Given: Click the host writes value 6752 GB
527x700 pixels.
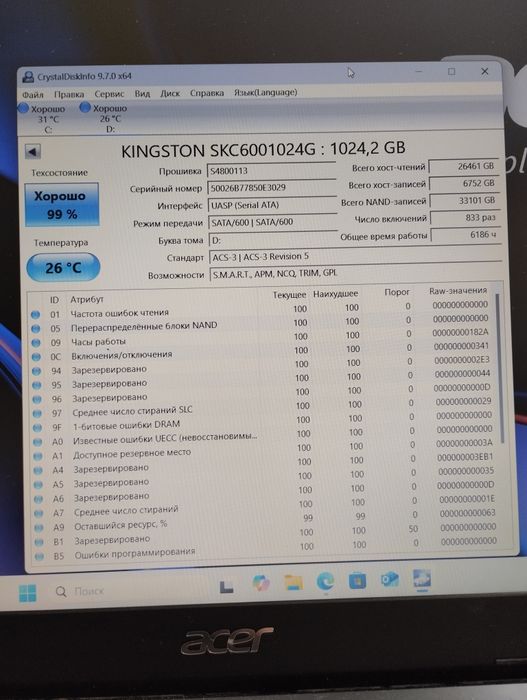Looking at the screenshot, I should pyautogui.click(x=464, y=183).
